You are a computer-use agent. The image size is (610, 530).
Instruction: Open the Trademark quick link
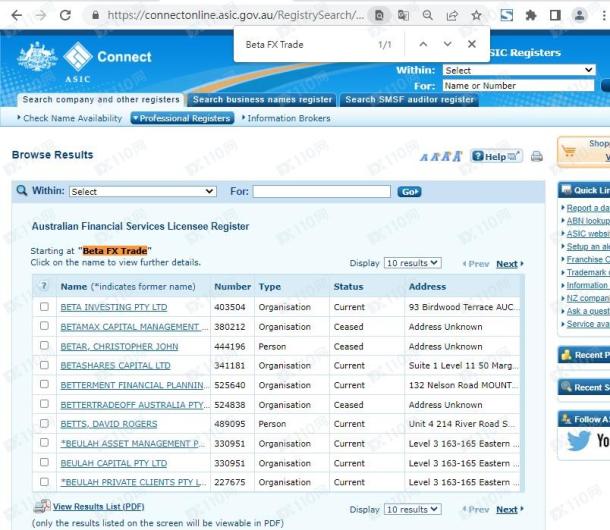click(x=588, y=272)
